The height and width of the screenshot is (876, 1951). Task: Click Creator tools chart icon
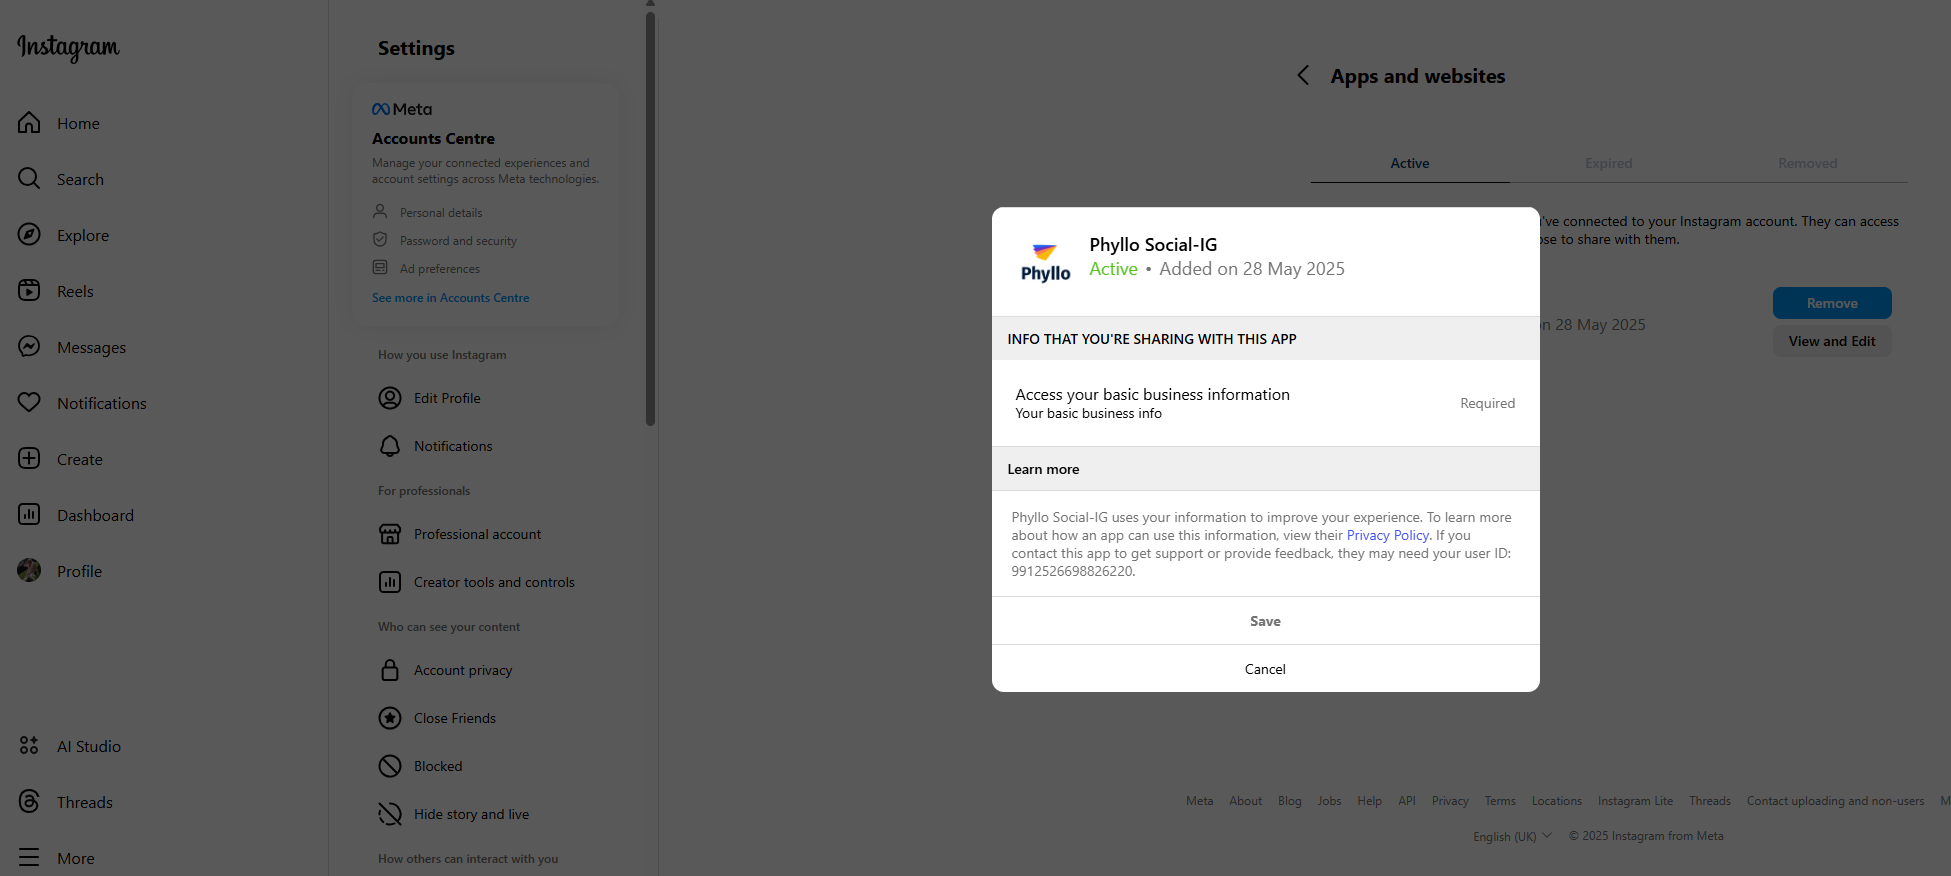390,582
